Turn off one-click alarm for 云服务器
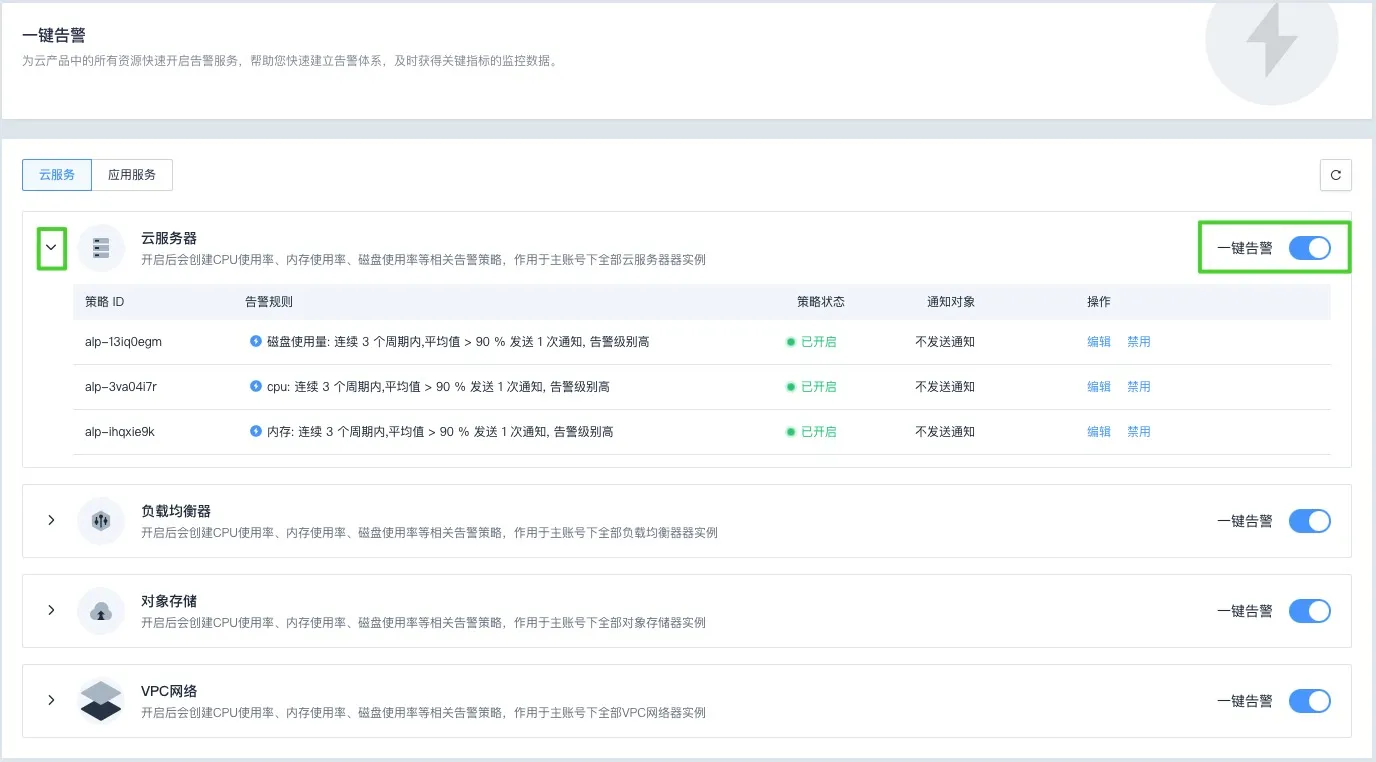Image resolution: width=1376 pixels, height=762 pixels. [1309, 248]
